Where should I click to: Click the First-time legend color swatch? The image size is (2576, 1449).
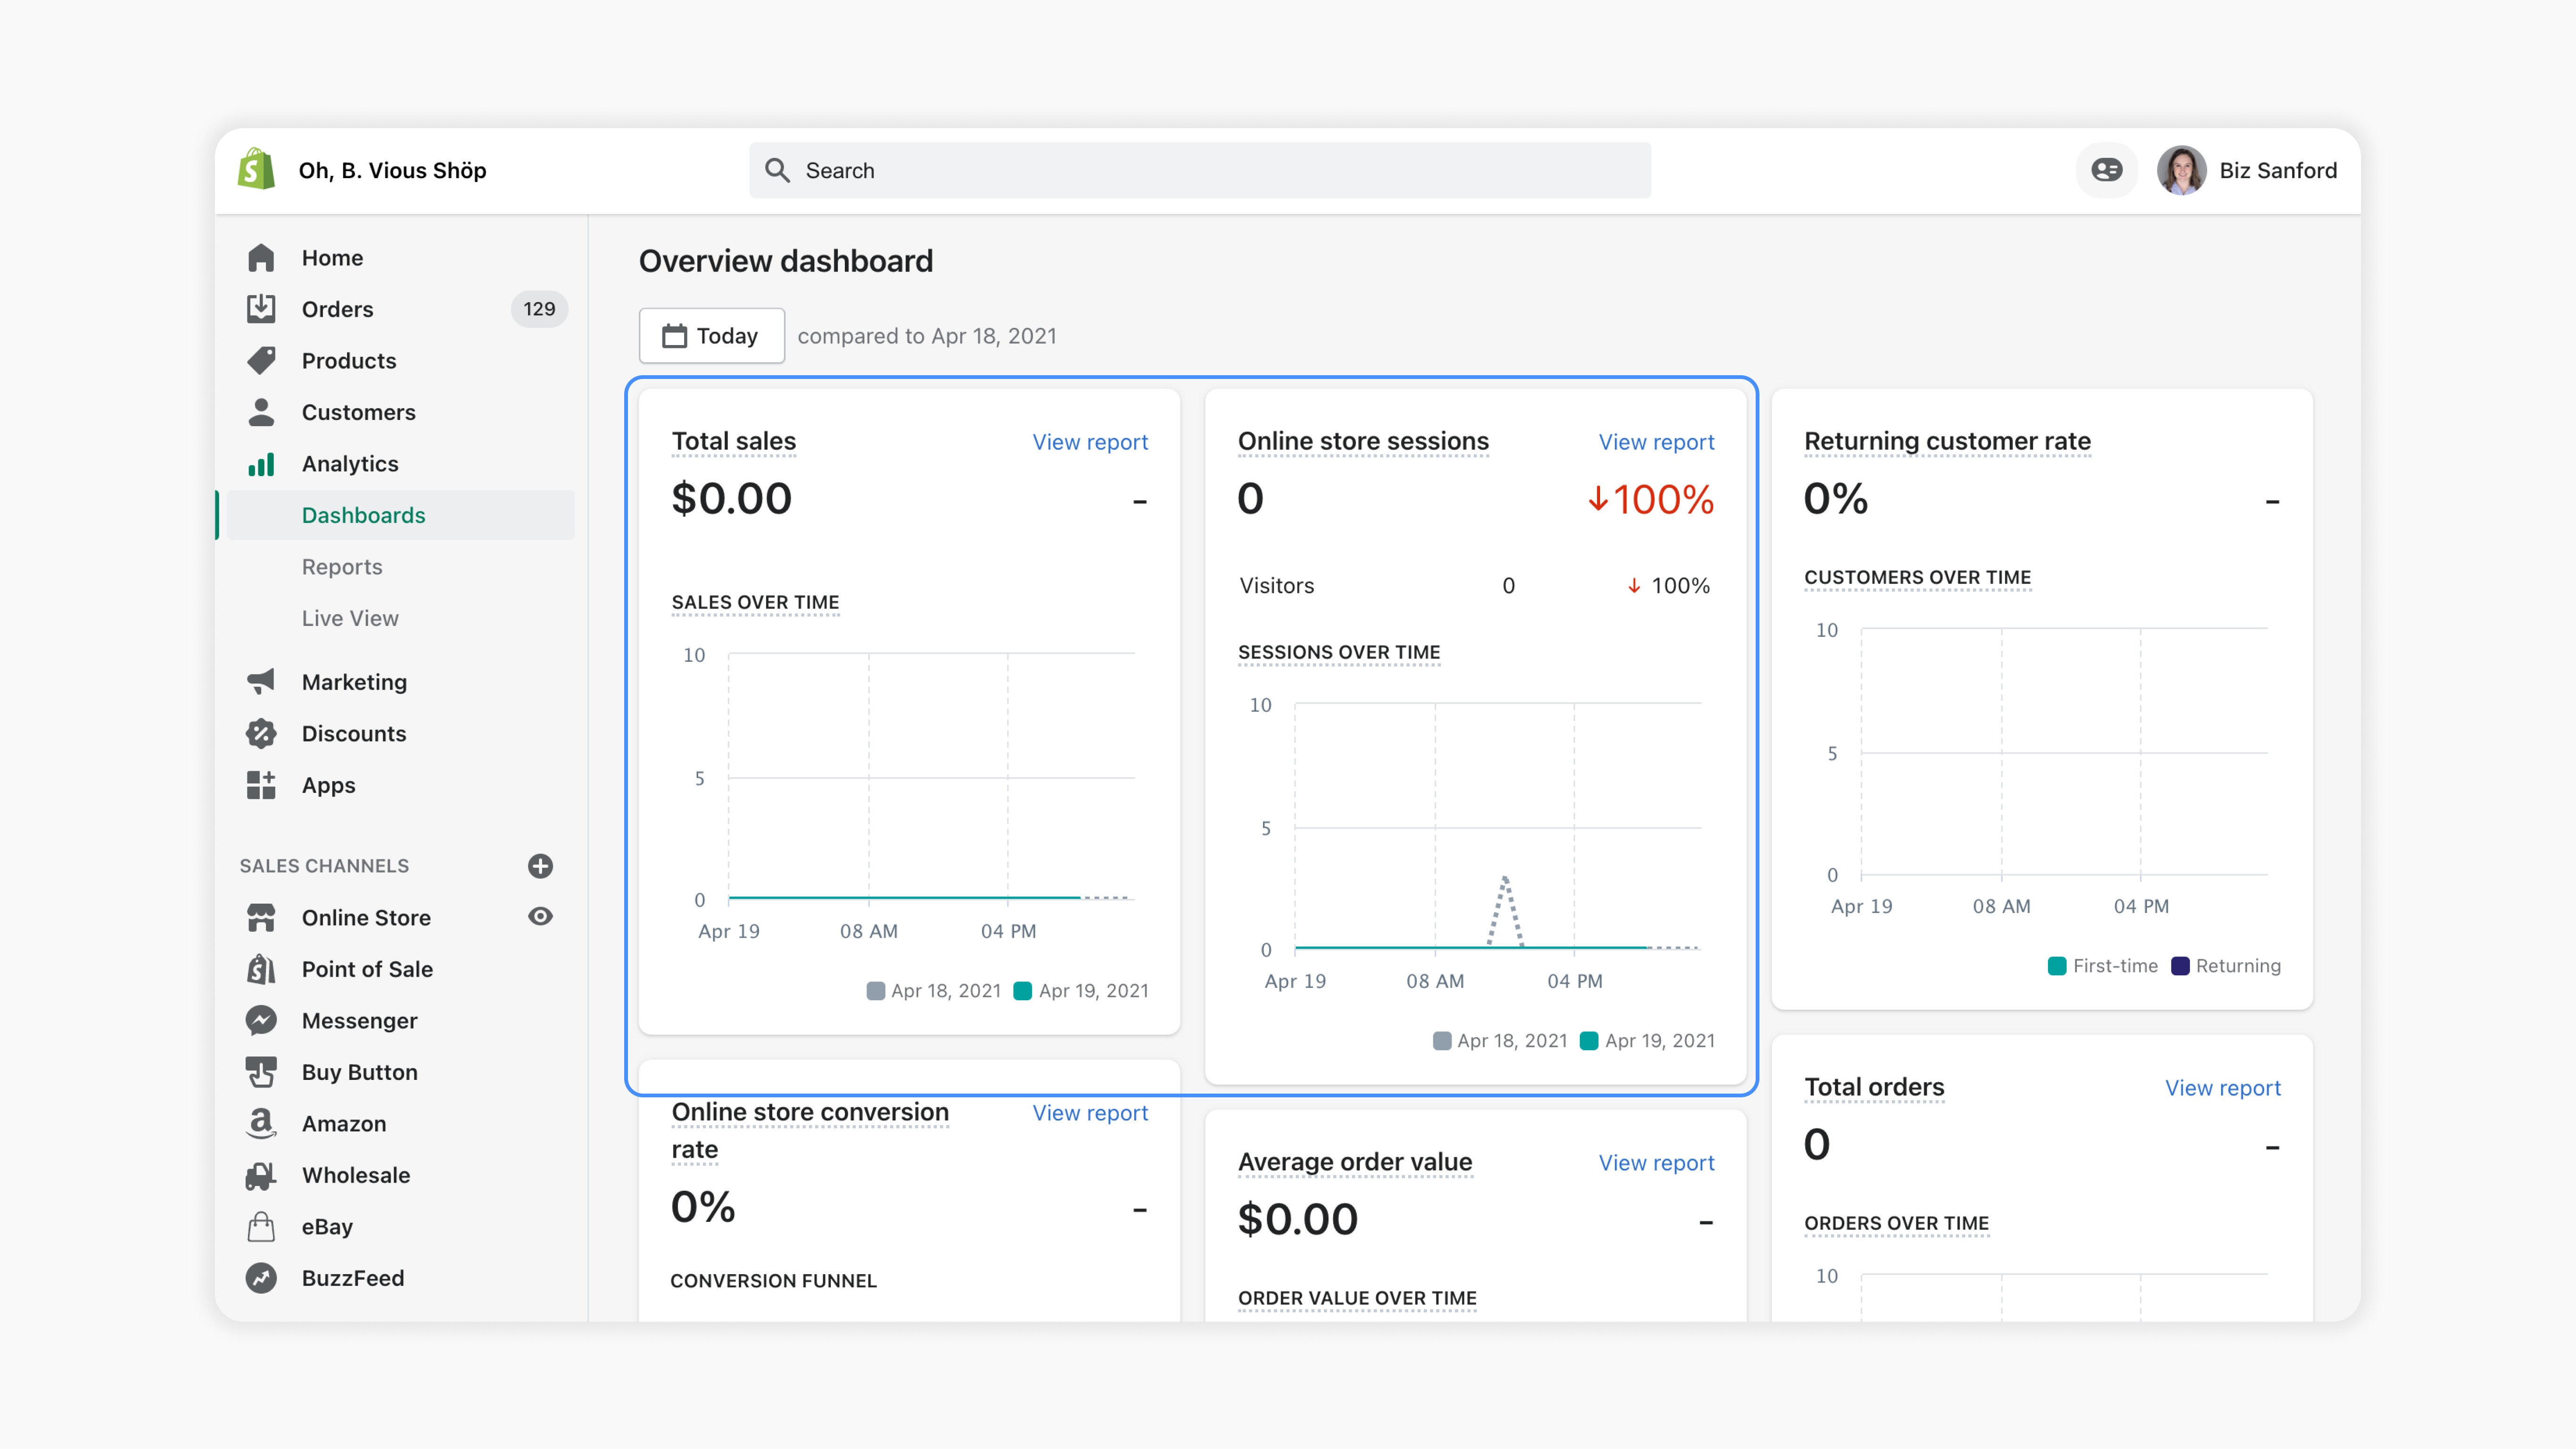click(x=2057, y=966)
